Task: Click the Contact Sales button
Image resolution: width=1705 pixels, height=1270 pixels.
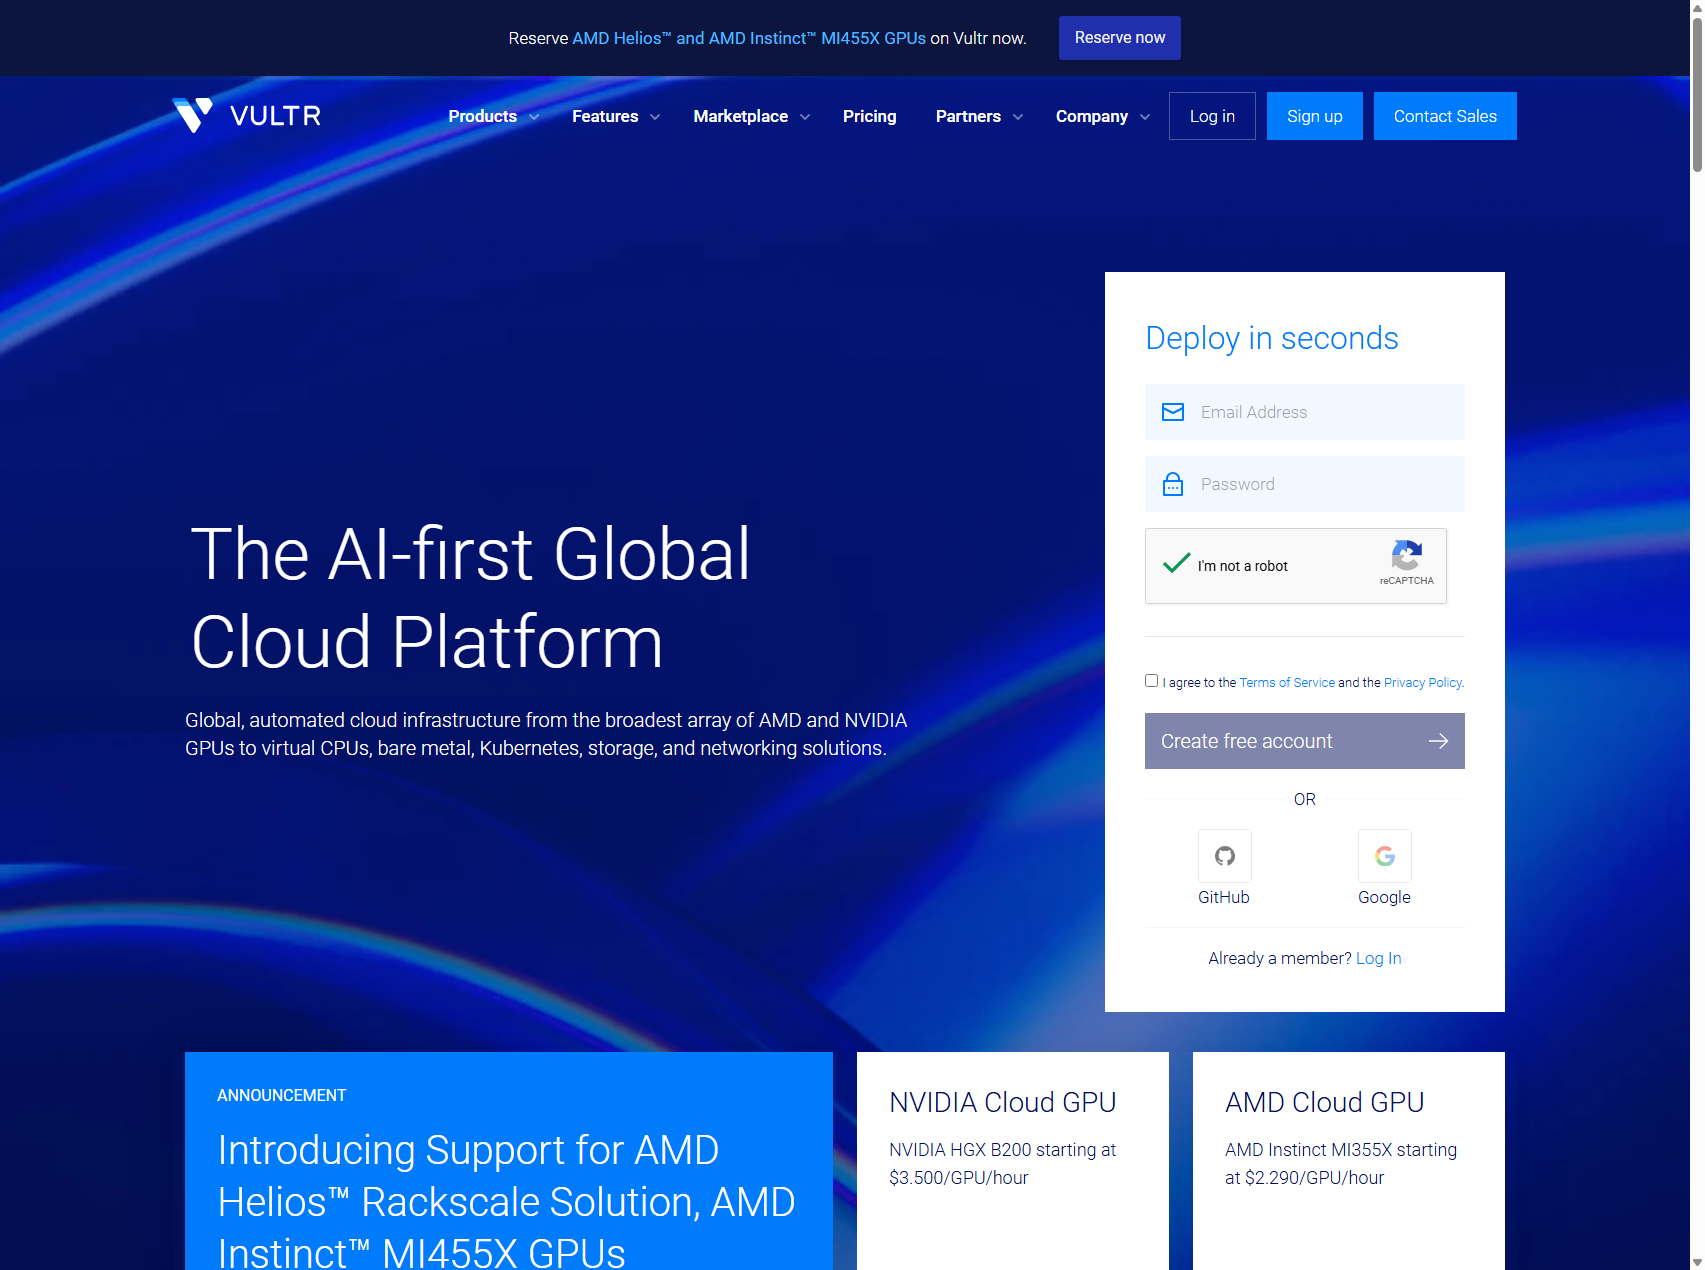Action: click(1445, 116)
